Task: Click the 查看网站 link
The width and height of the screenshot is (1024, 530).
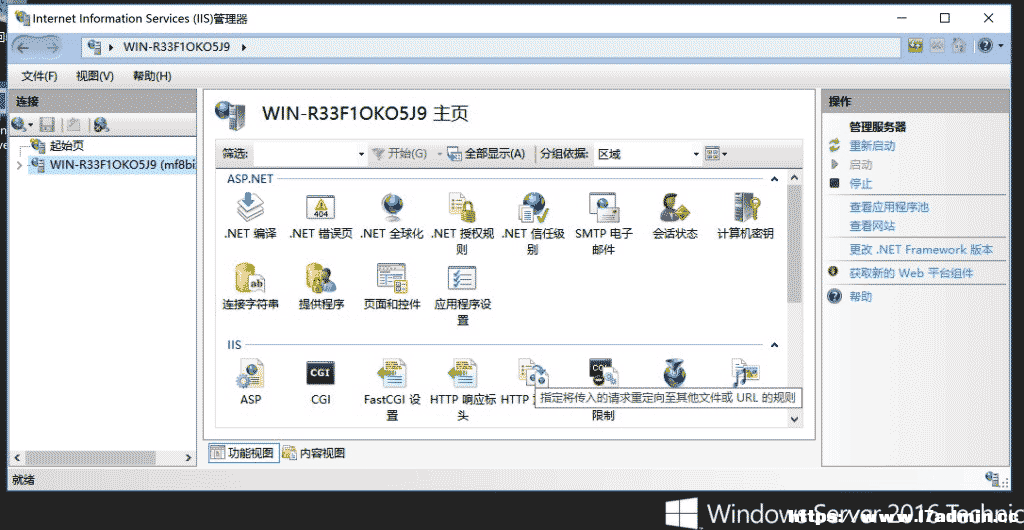Action: (872, 226)
